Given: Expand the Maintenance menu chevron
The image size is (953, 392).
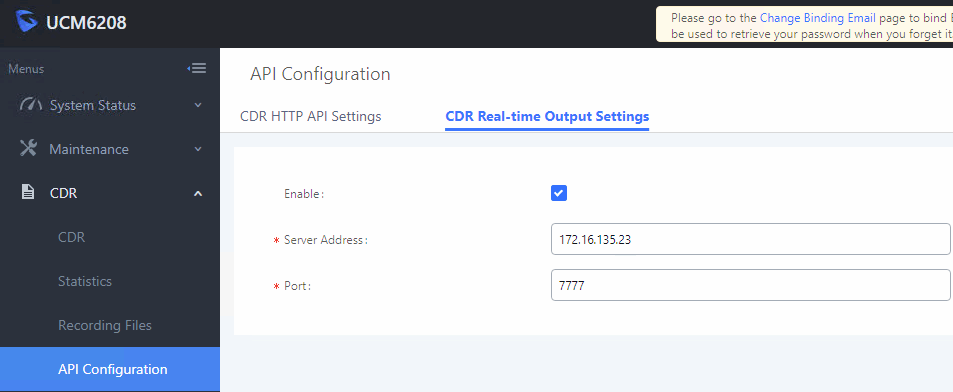Looking at the screenshot, I should pyautogui.click(x=198, y=149).
